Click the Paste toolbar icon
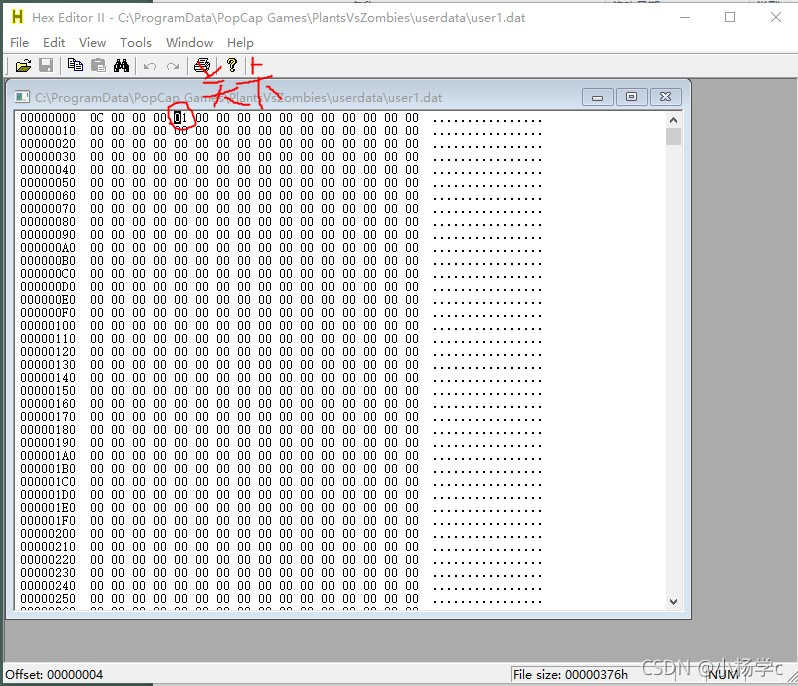798x686 pixels. 98,65
